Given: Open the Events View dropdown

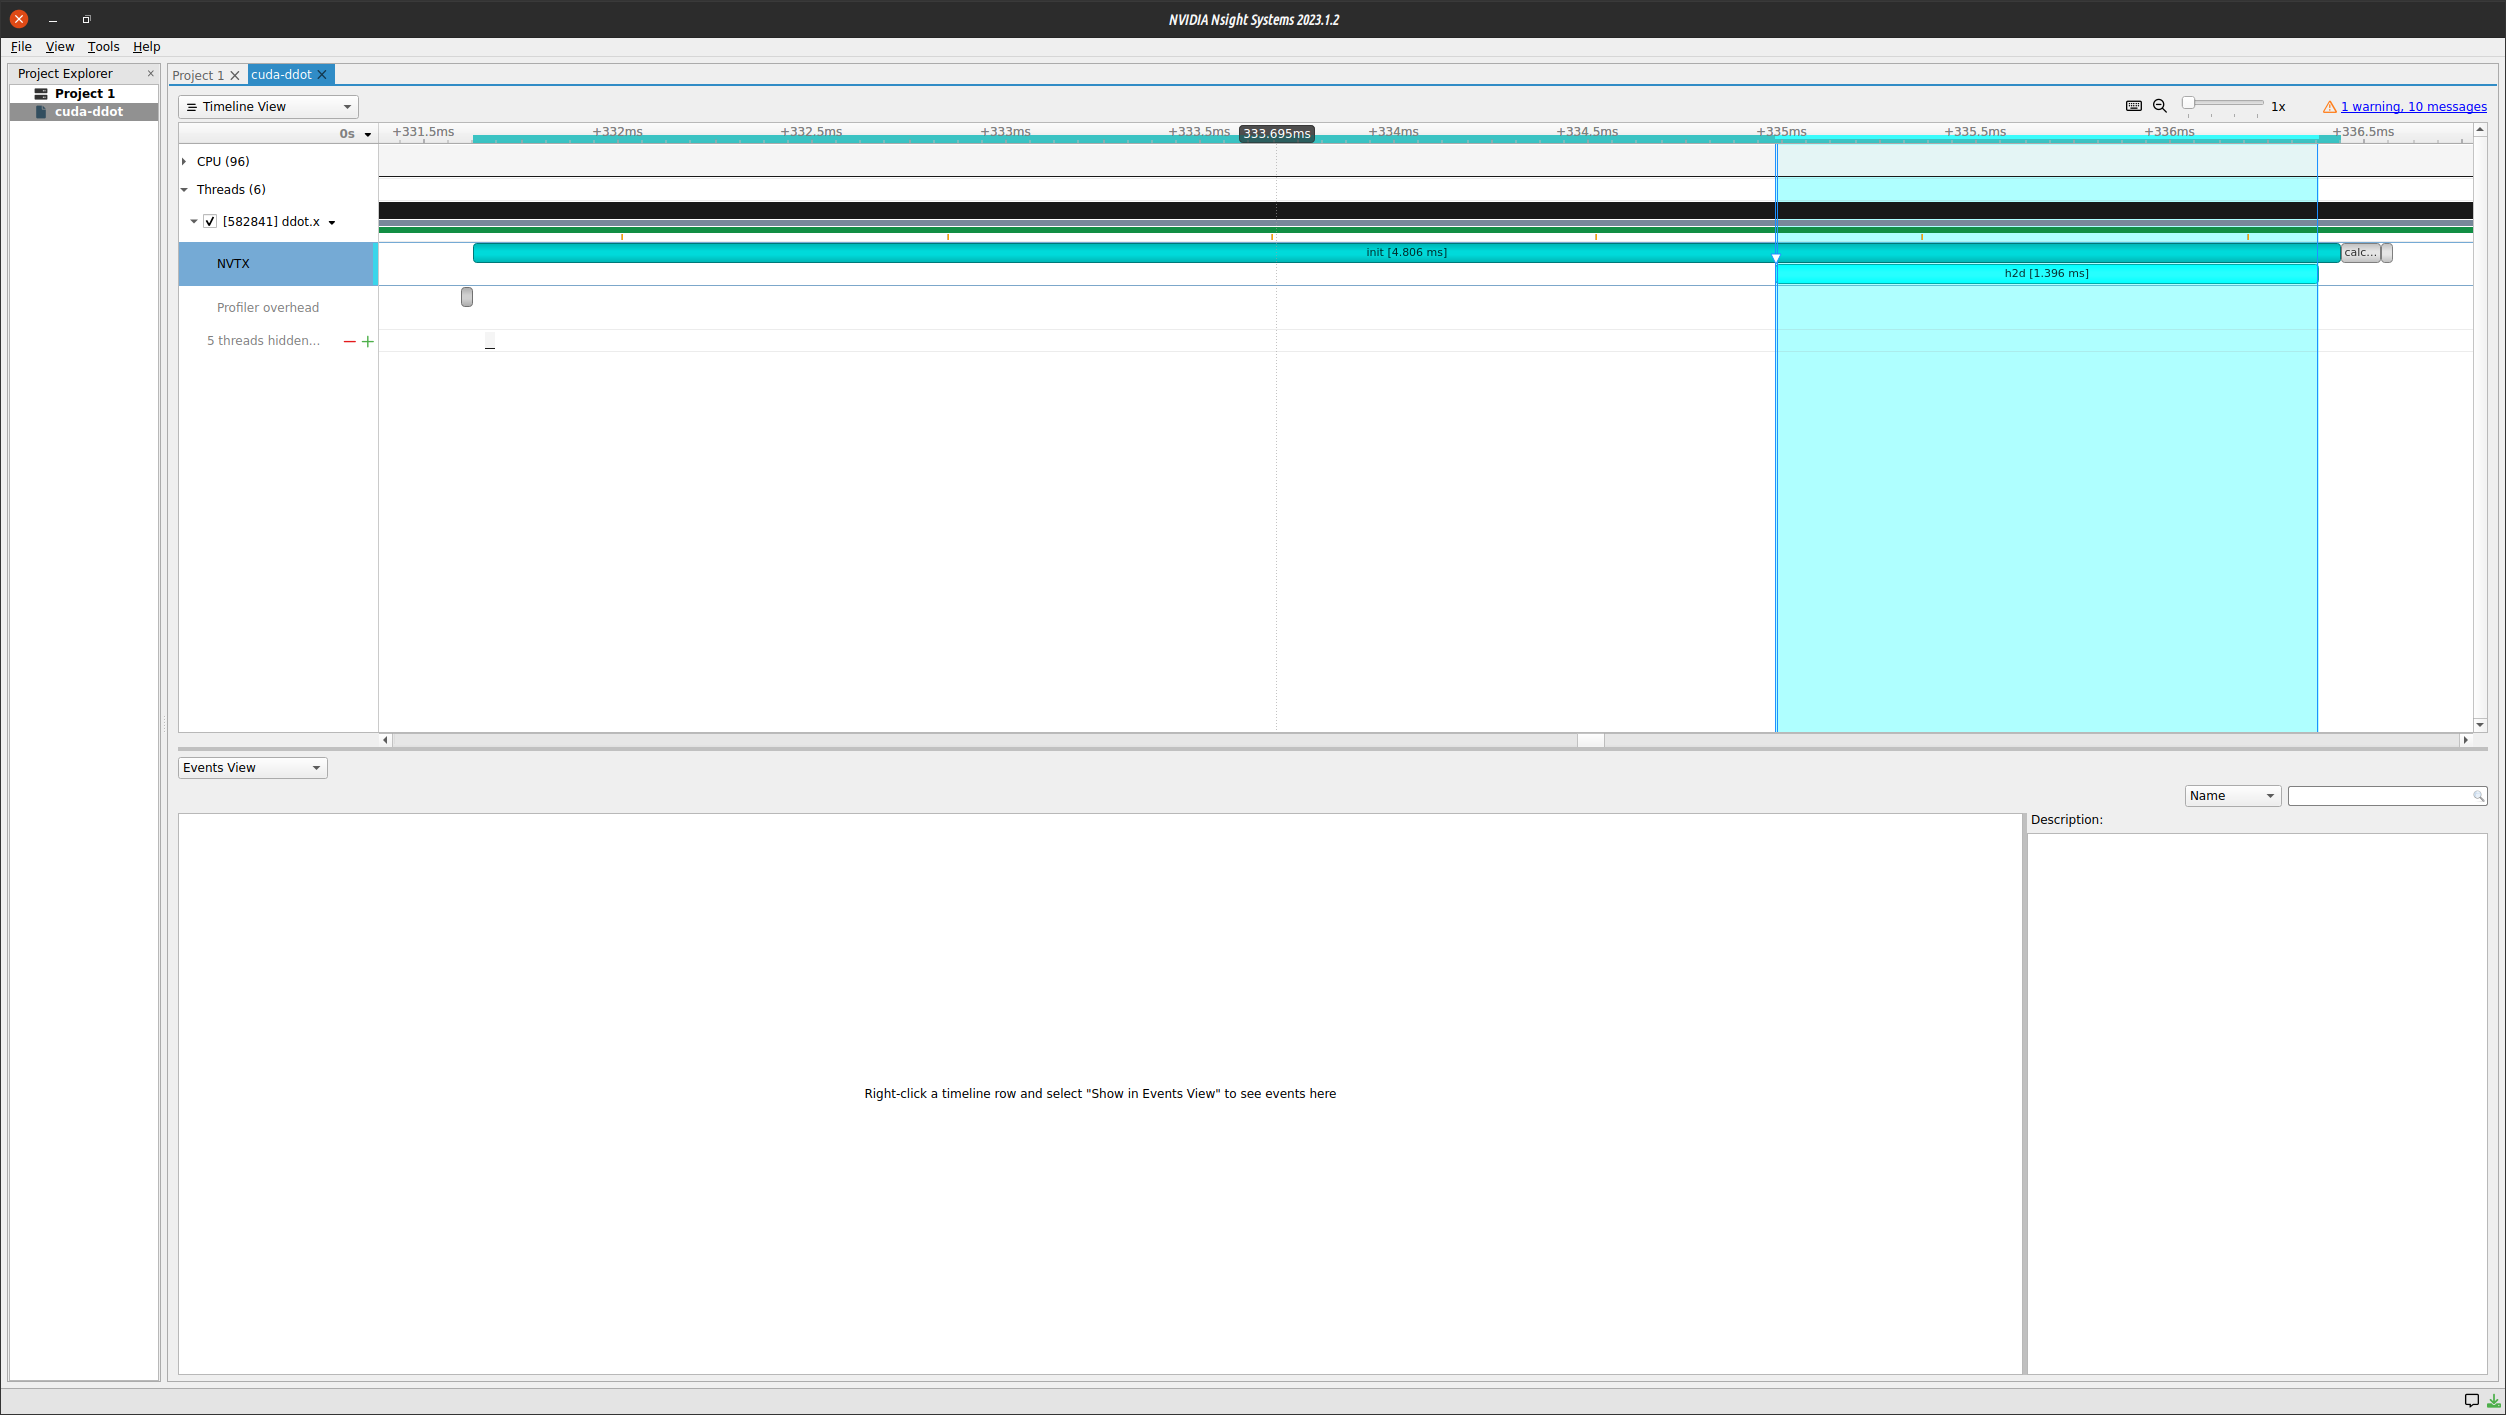Looking at the screenshot, I should 252,768.
